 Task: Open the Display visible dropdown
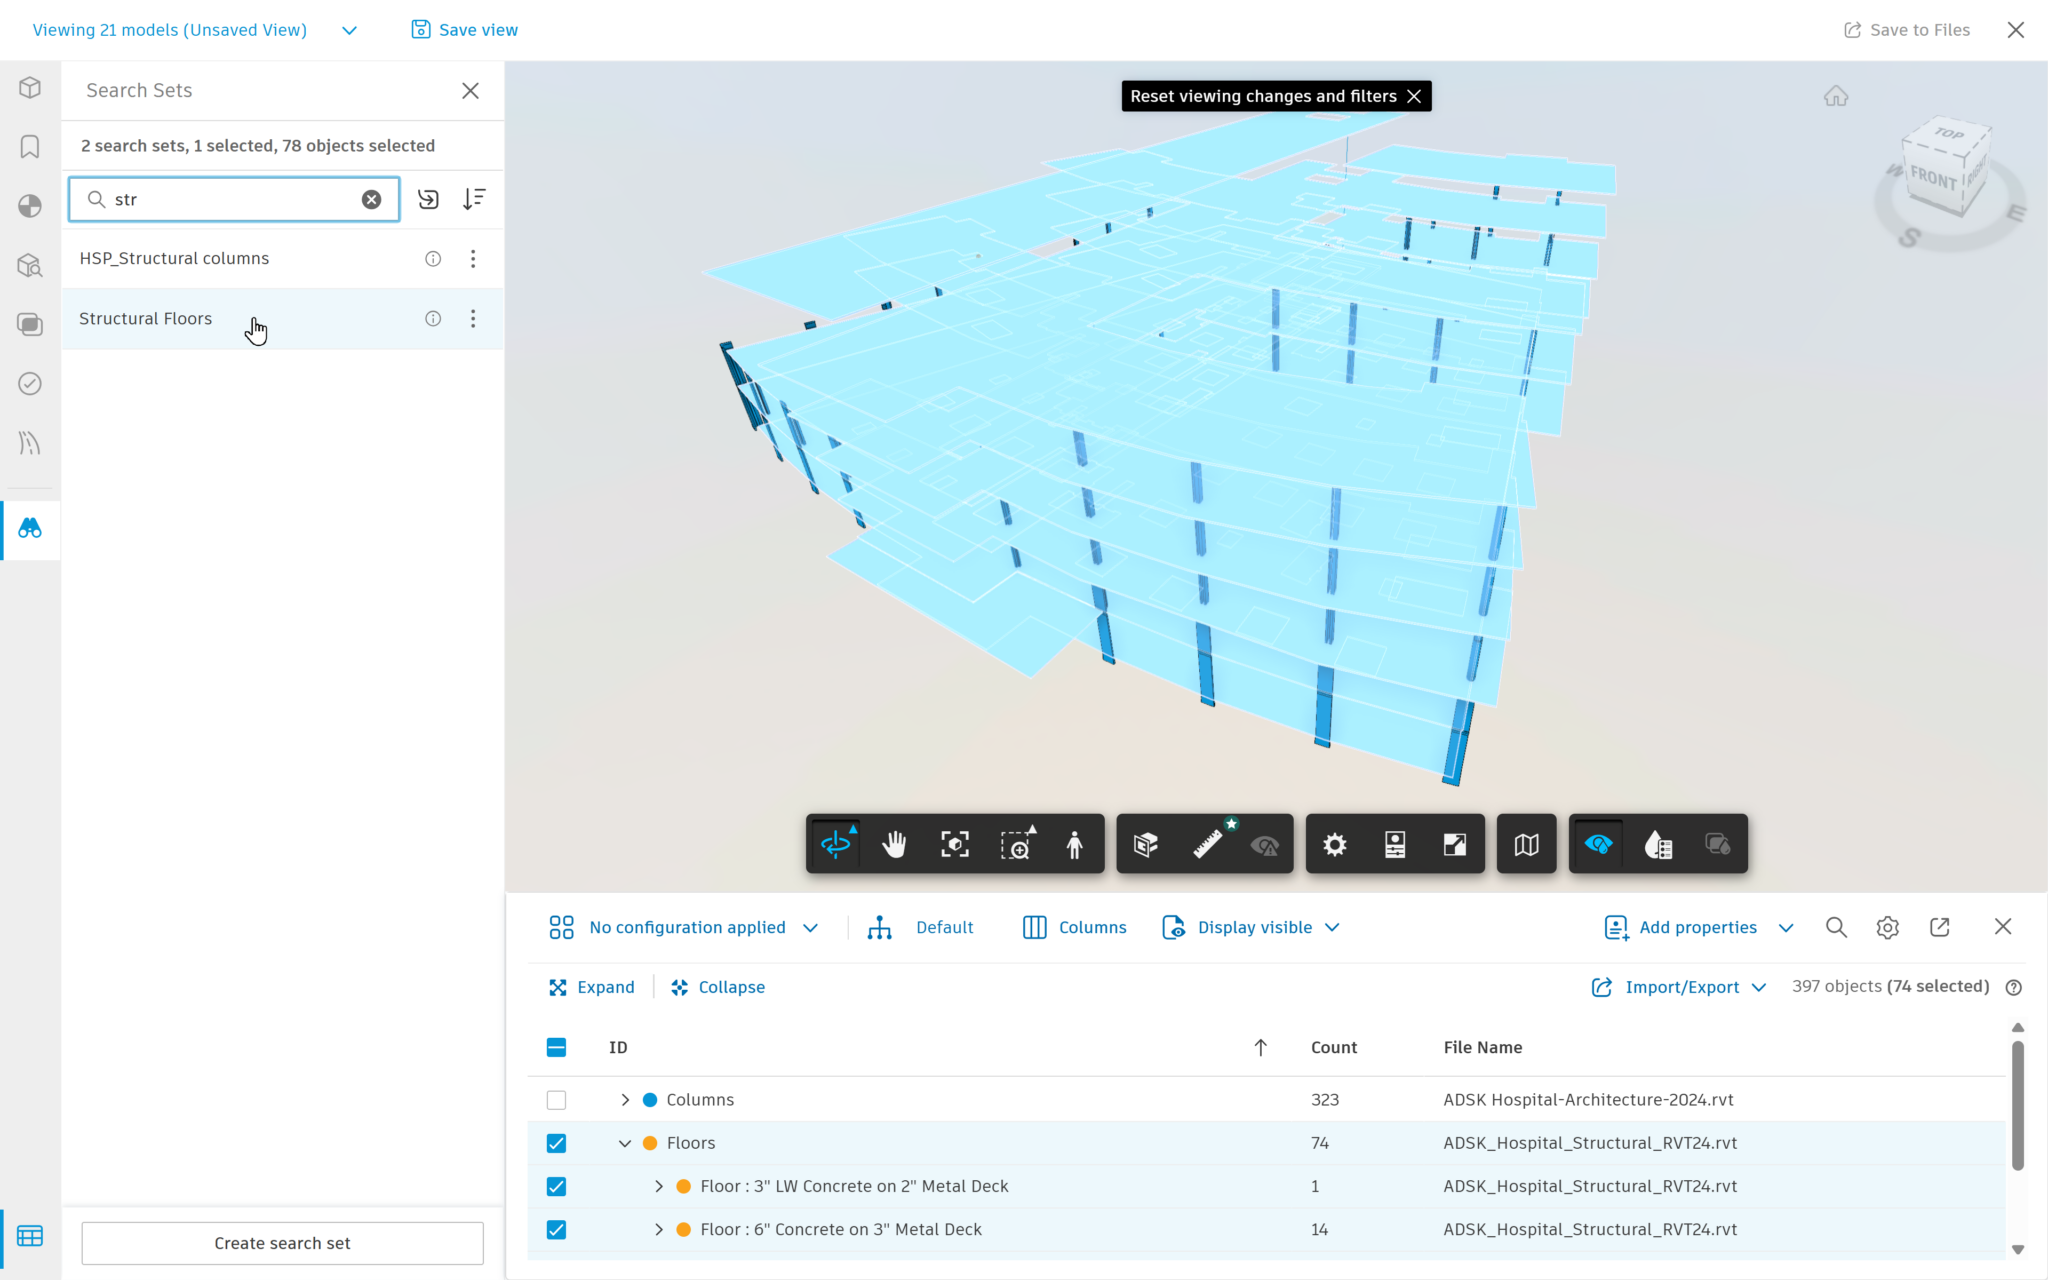1252,927
